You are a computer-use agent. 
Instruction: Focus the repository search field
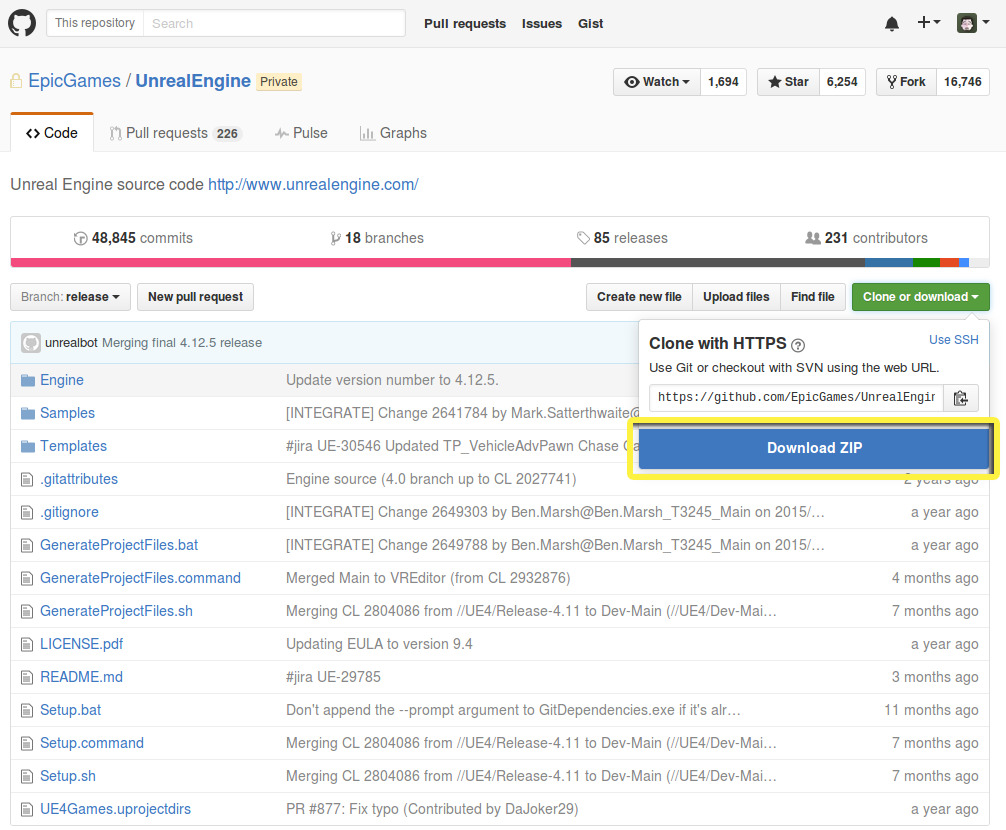(273, 23)
